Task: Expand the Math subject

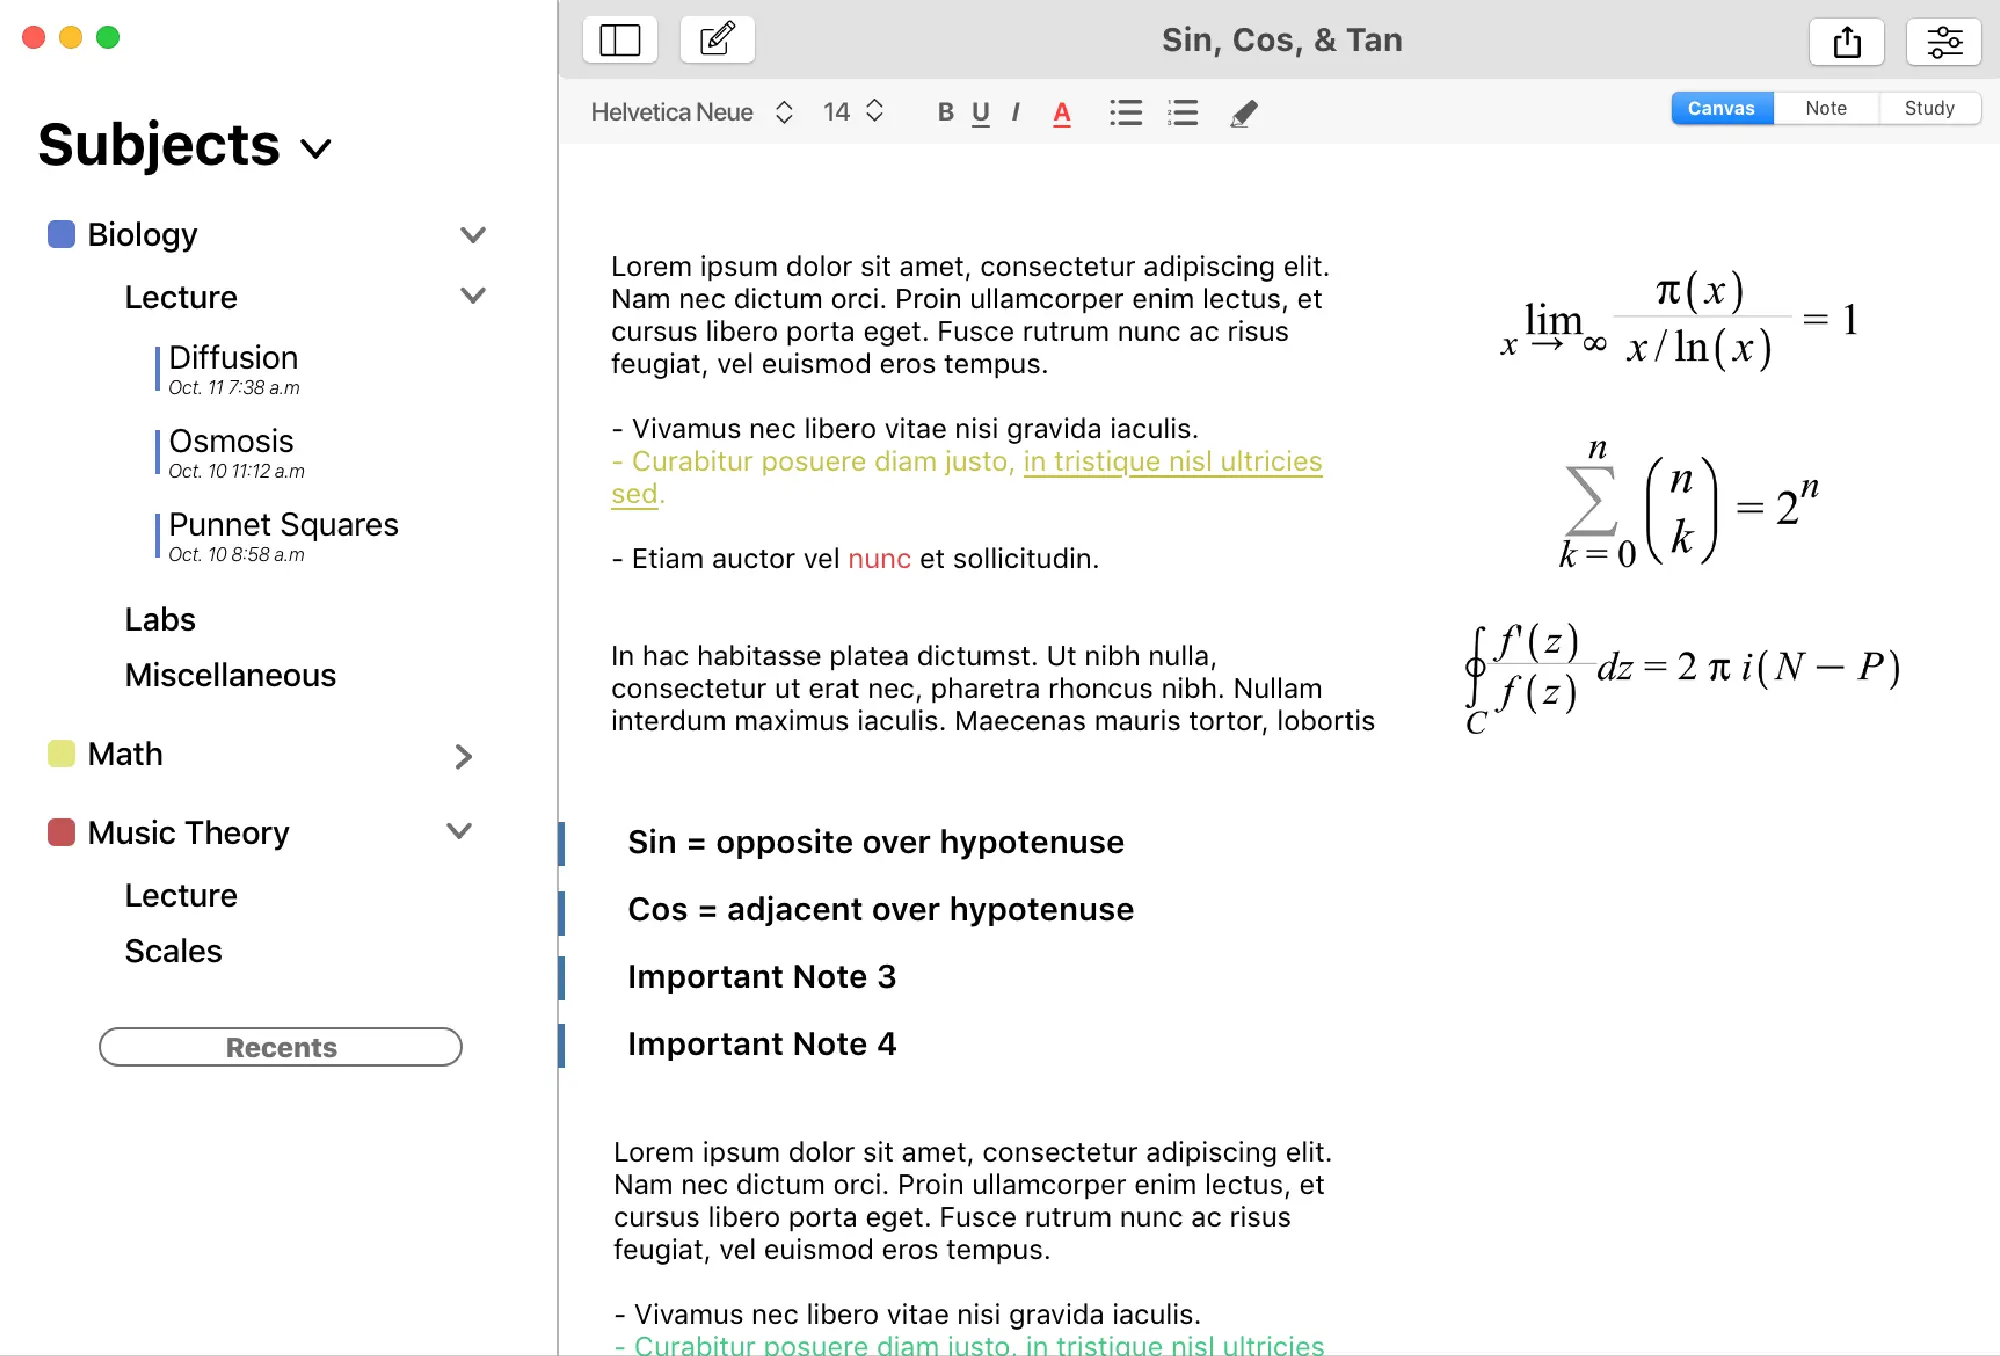Action: 463,756
